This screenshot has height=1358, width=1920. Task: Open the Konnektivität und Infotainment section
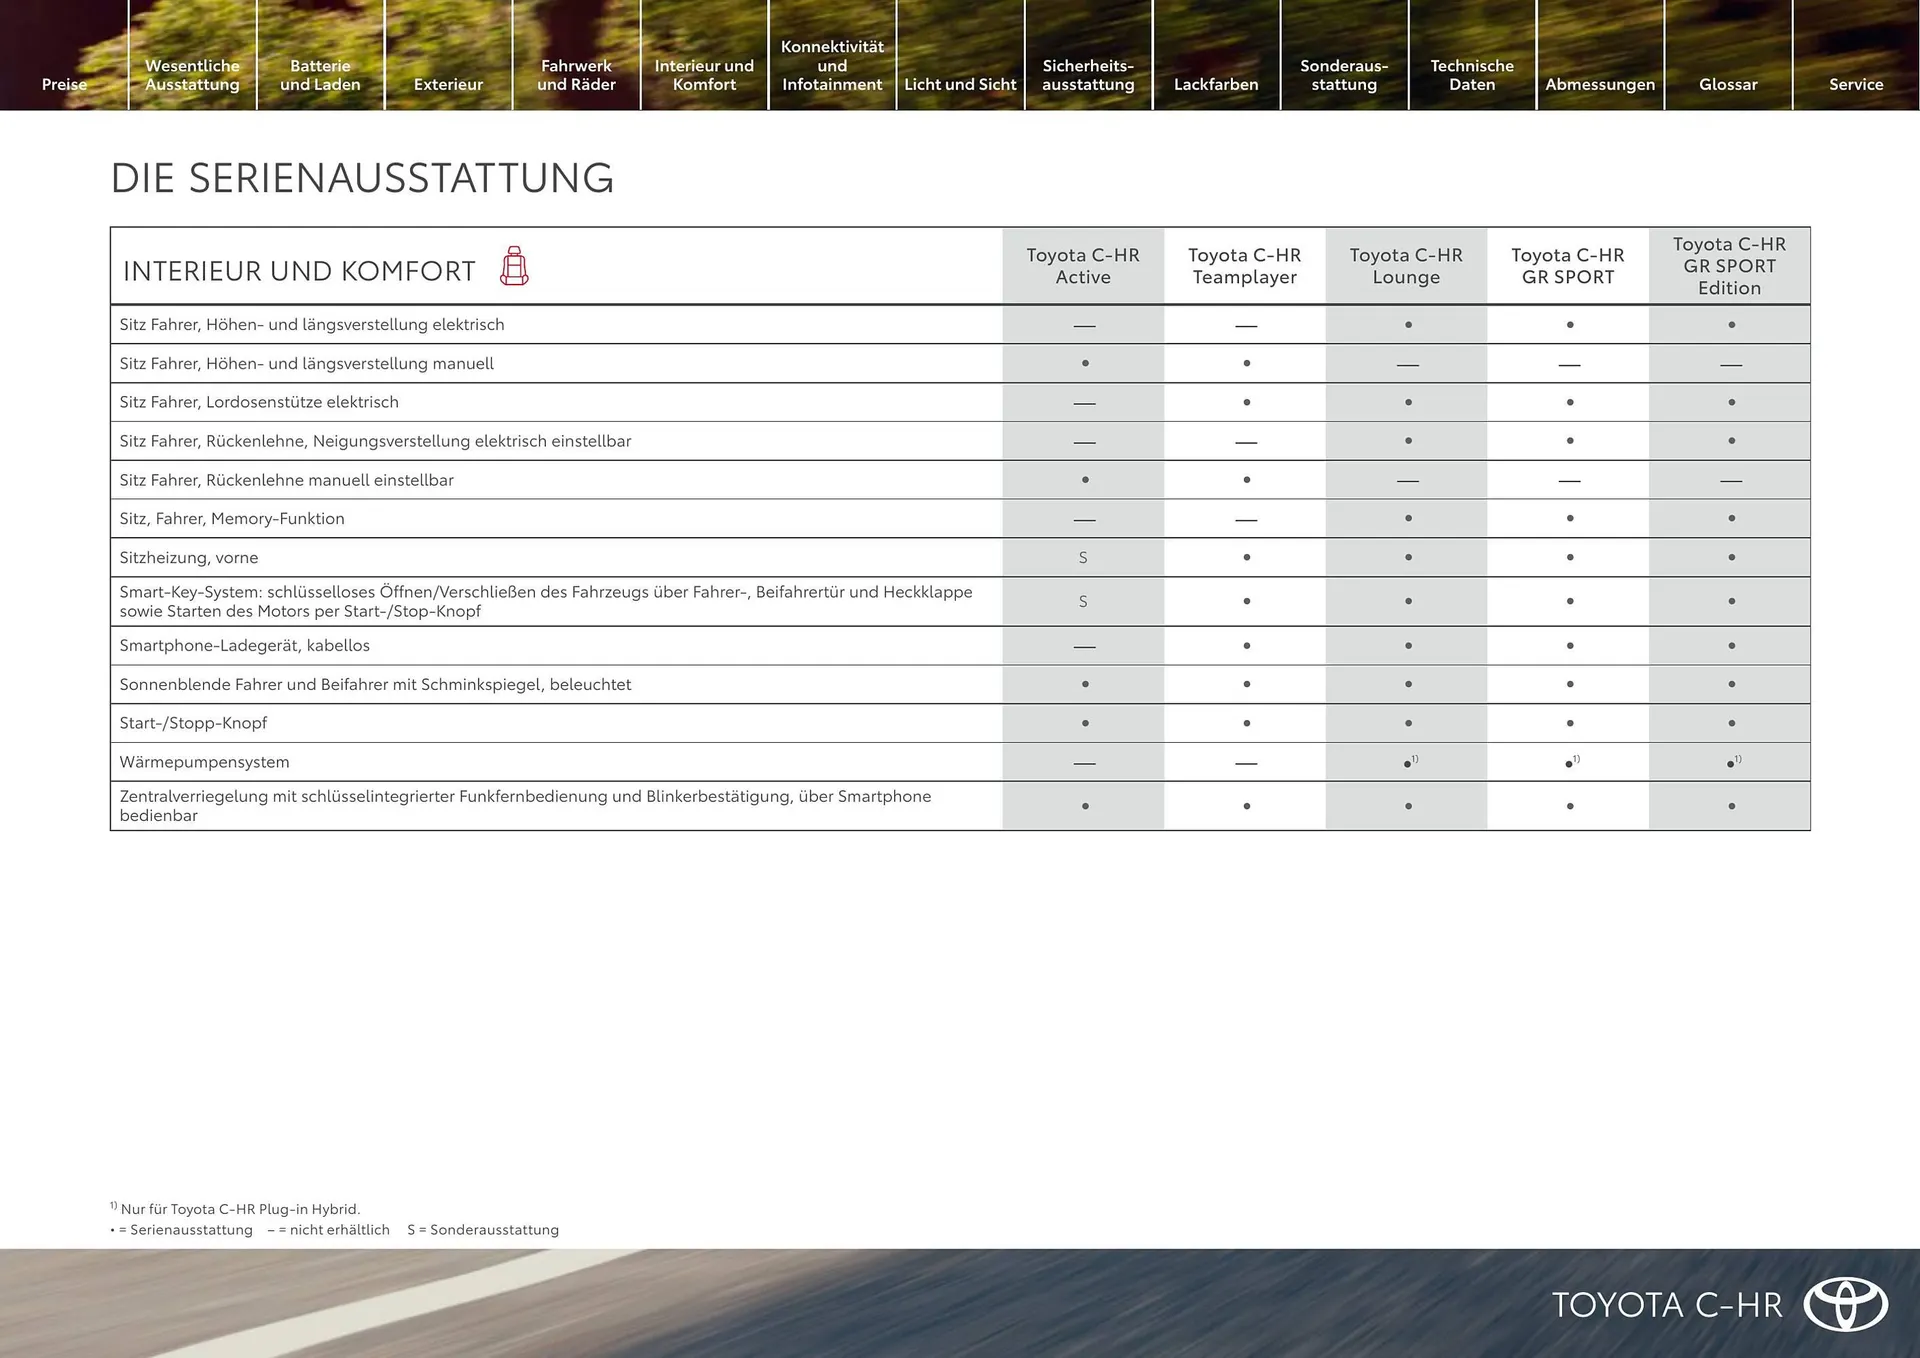(831, 65)
